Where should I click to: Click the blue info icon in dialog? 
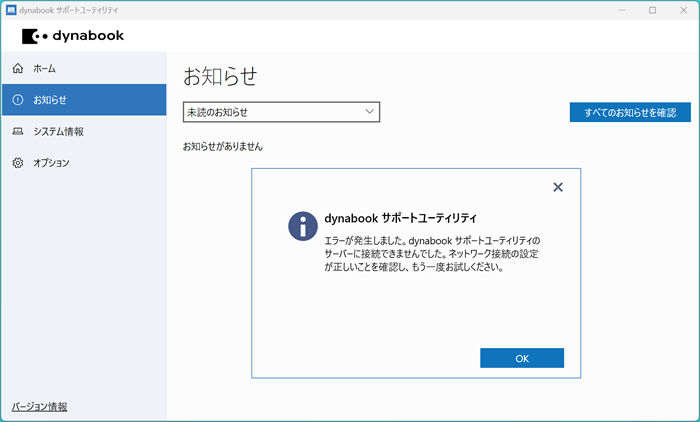[x=303, y=226]
